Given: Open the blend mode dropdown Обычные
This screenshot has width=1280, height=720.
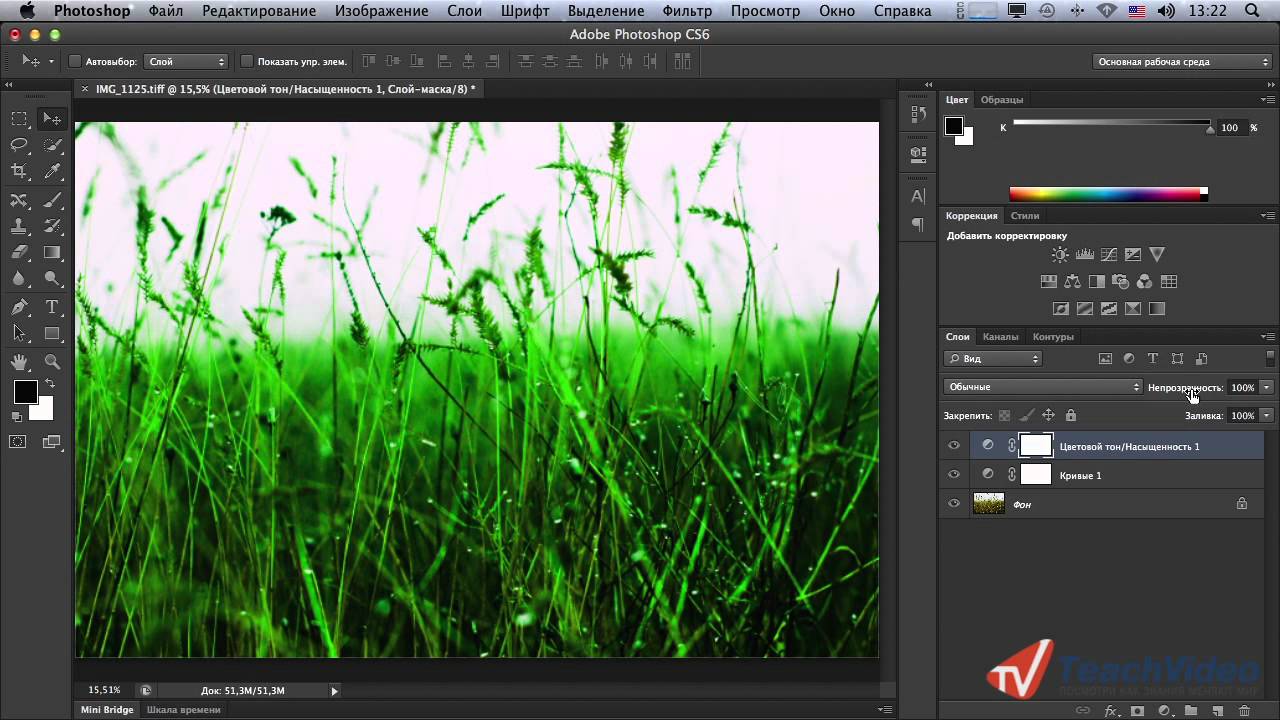Looking at the screenshot, I should coord(1043,387).
